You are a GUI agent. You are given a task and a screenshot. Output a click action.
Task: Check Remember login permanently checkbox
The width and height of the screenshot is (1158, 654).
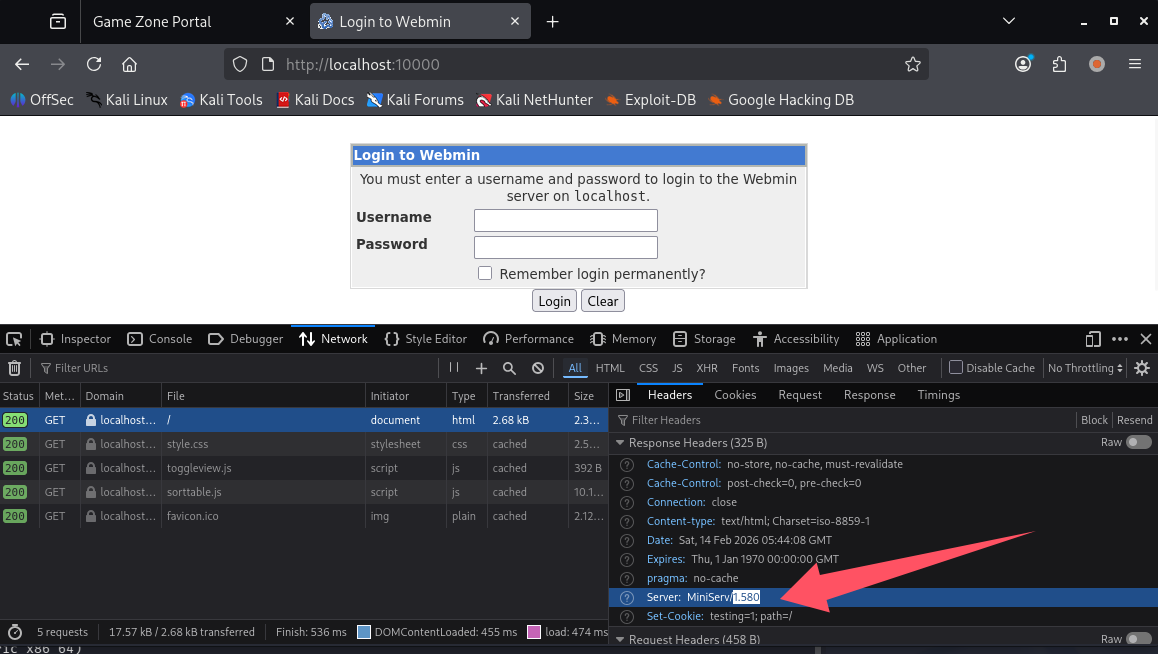tap(485, 273)
